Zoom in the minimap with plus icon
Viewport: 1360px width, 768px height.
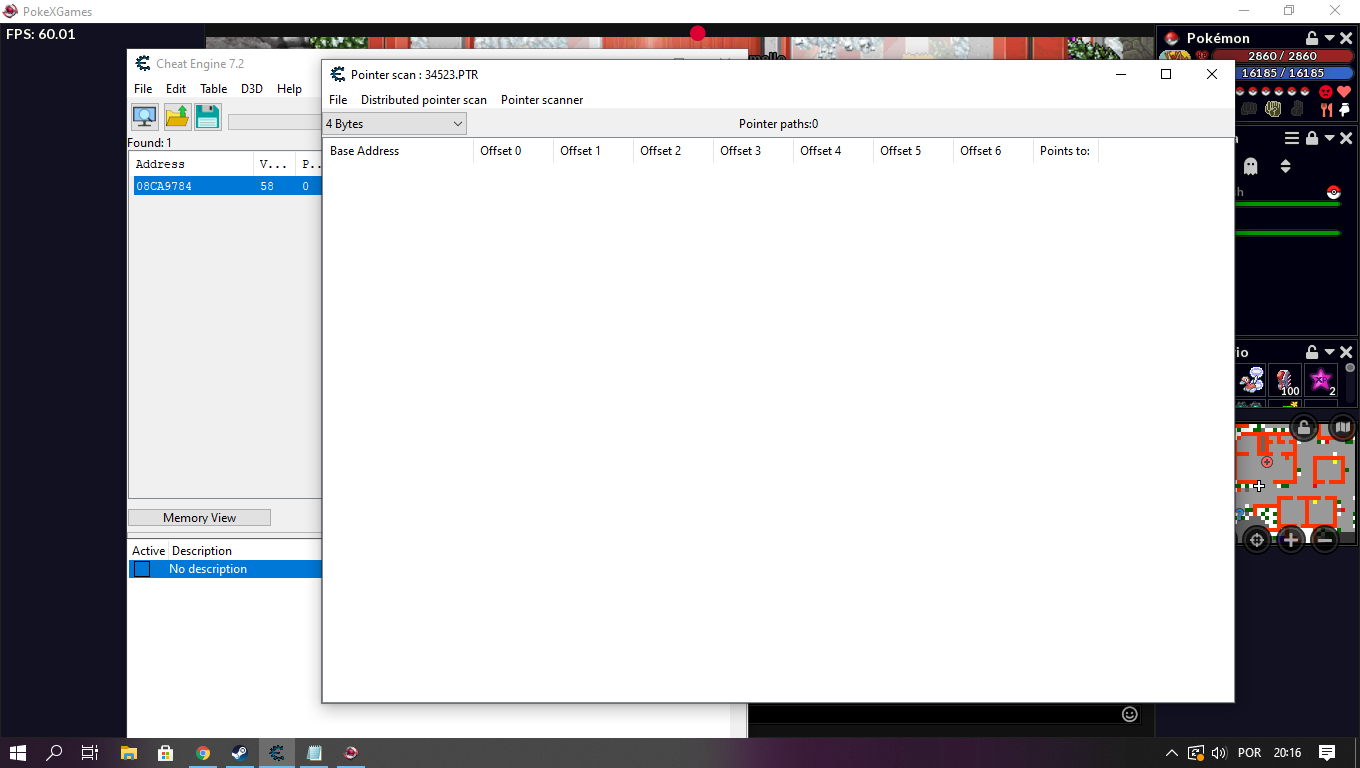tap(1291, 540)
